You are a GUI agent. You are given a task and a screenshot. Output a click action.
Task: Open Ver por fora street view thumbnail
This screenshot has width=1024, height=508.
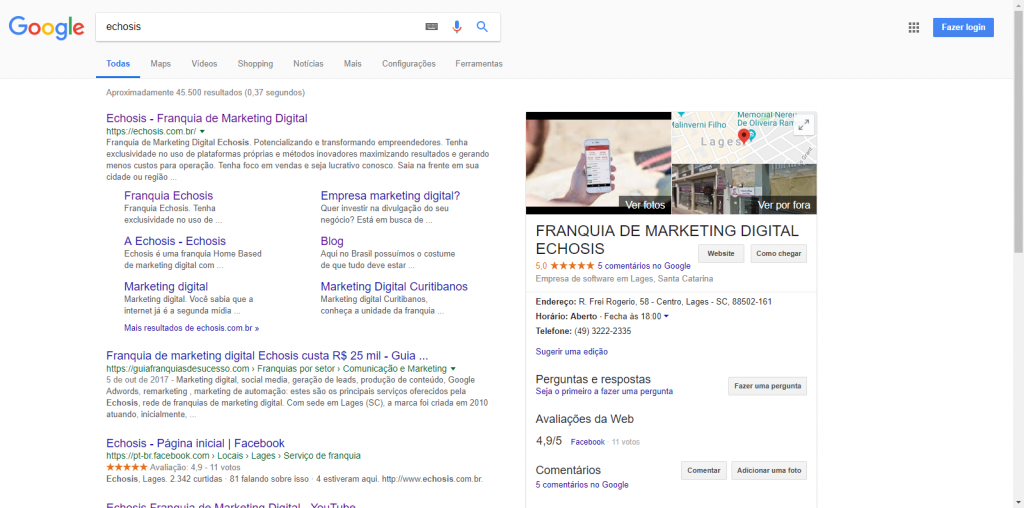click(x=744, y=189)
